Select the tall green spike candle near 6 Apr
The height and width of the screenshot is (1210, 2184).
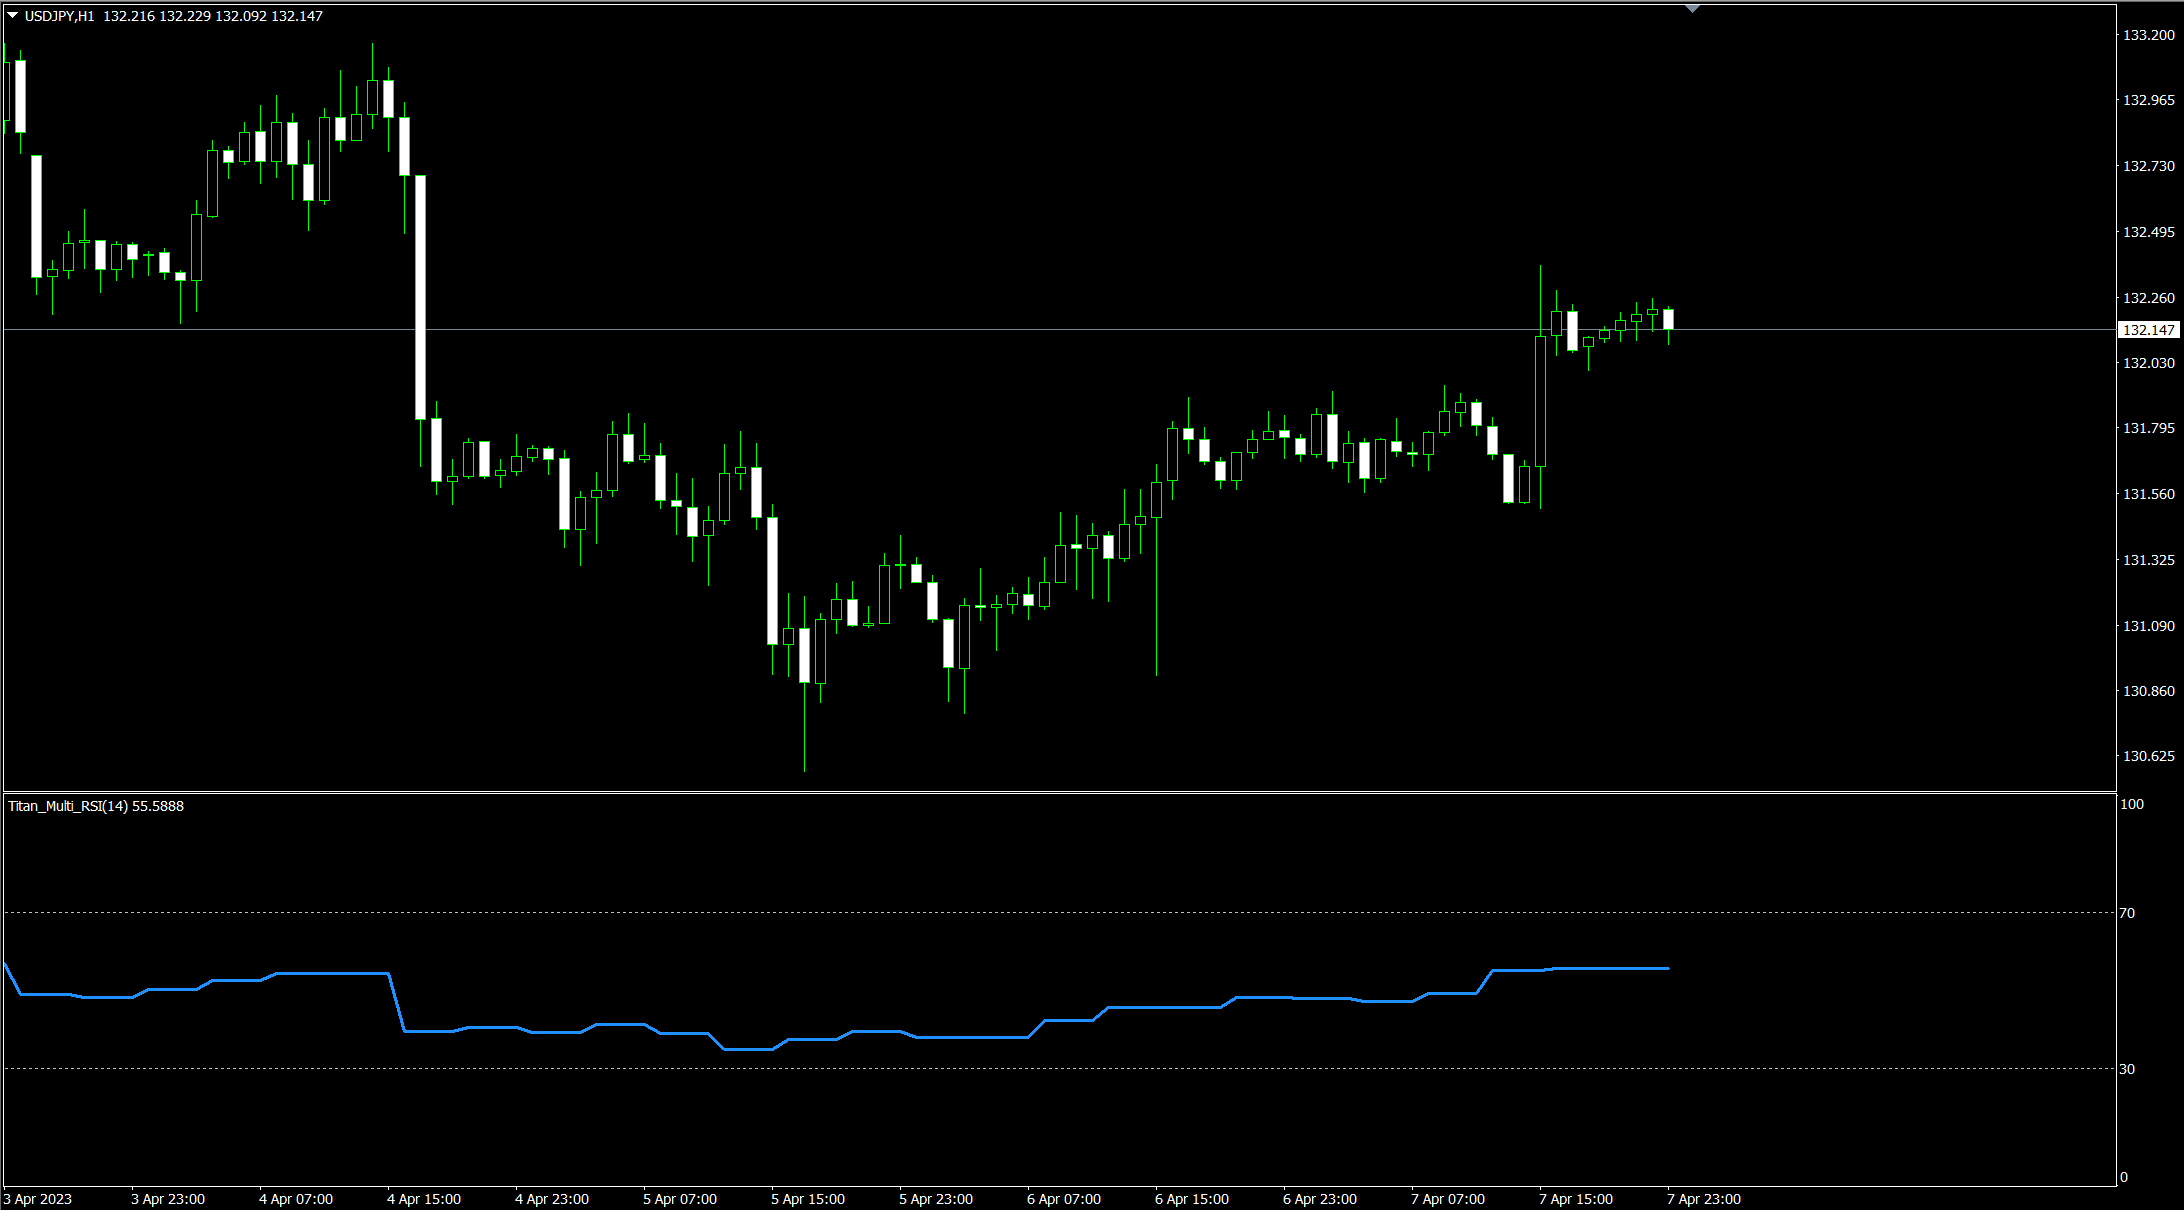tap(1159, 500)
